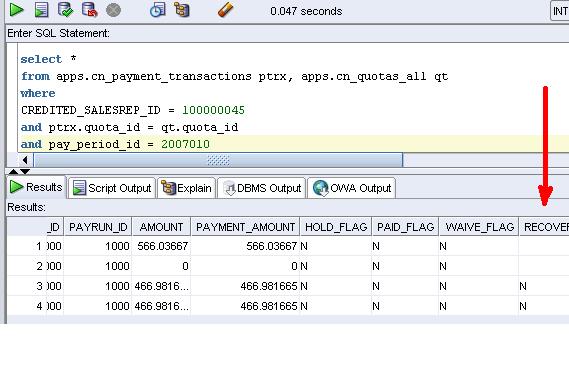Click row number 1 in the results grid
This screenshot has height=384, width=569.
(x=27, y=246)
